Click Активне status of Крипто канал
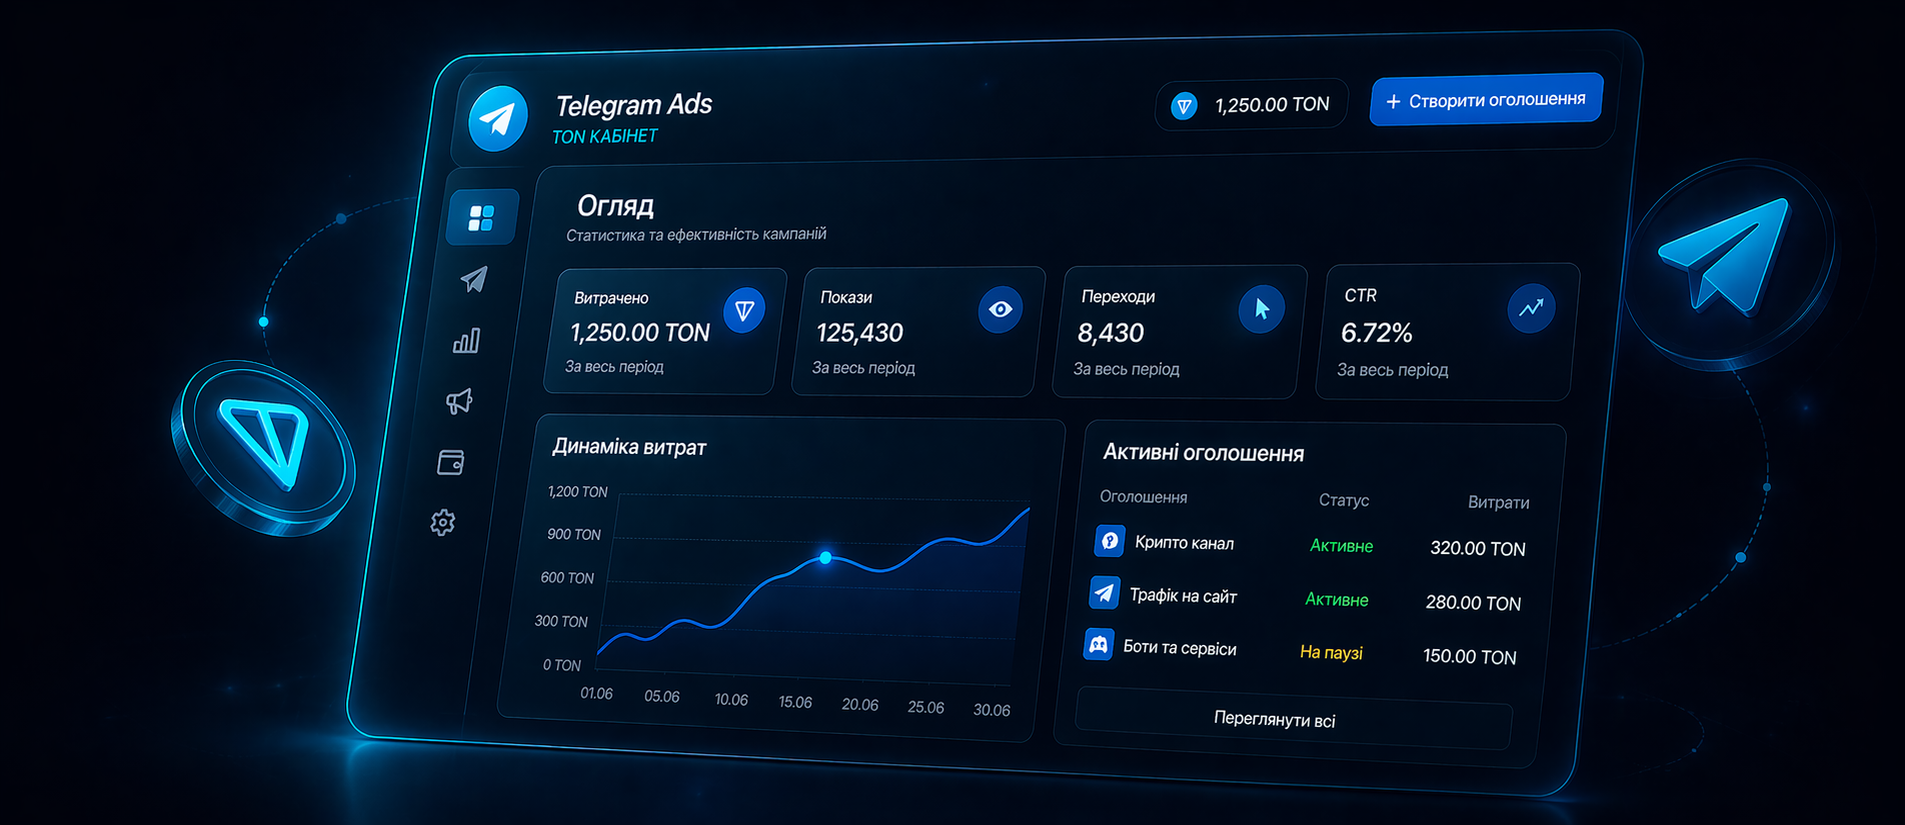Screen dimensions: 1905x825 pyautogui.click(x=1341, y=546)
